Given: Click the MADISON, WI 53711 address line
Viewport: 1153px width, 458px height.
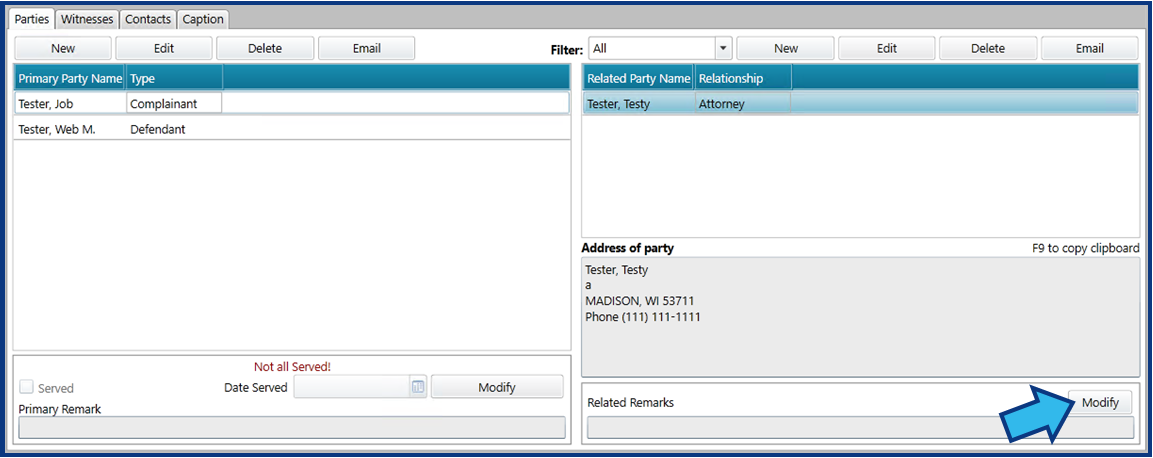Looking at the screenshot, I should pos(639,301).
